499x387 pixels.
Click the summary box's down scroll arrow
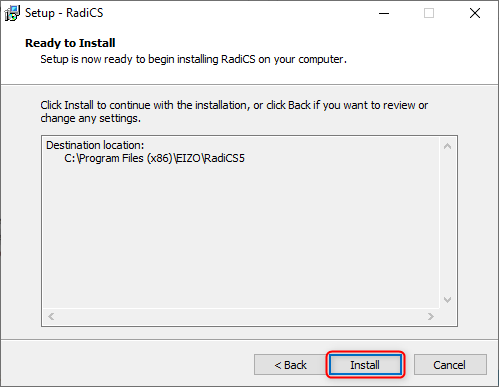448,300
